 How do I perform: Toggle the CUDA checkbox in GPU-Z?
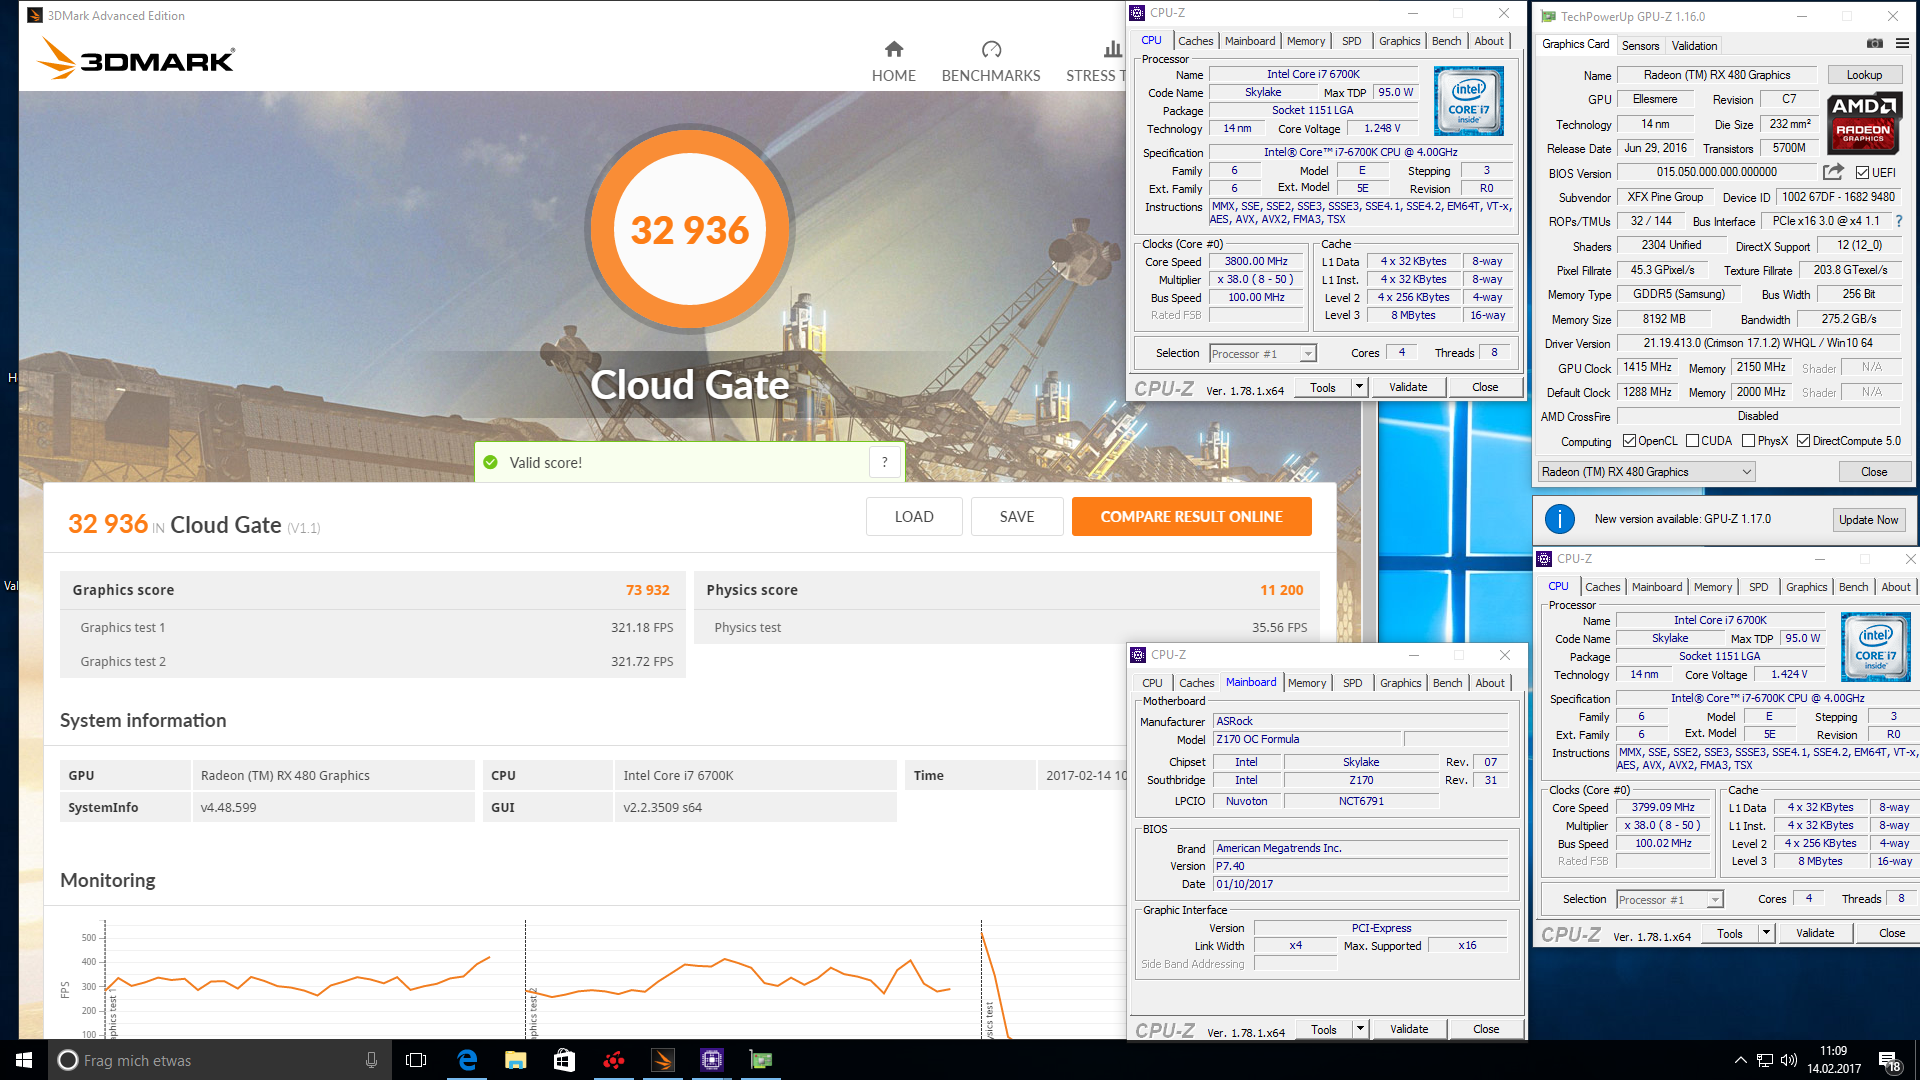pos(1692,441)
